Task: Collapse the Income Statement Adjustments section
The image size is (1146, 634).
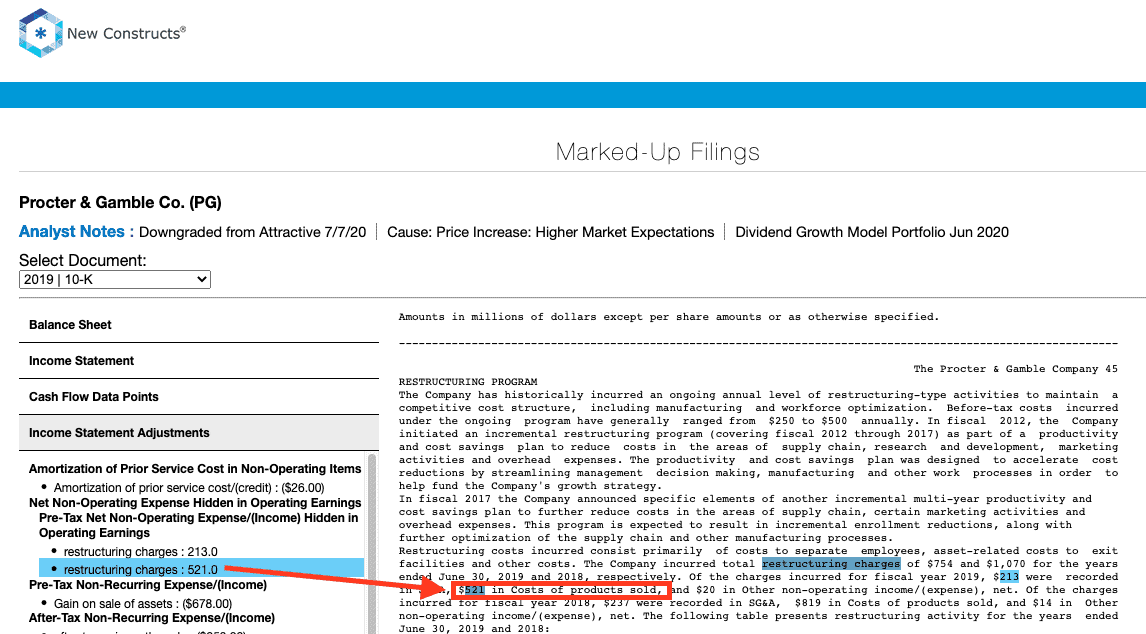Action: (199, 433)
